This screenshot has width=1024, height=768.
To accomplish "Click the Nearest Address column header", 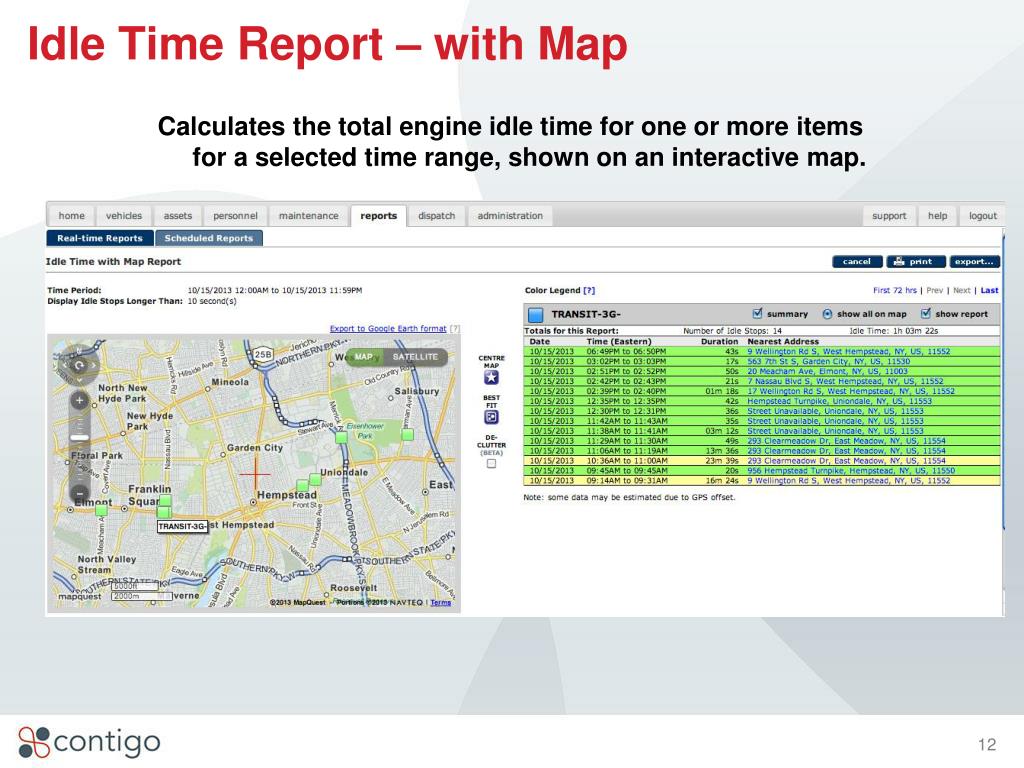I will [782, 342].
